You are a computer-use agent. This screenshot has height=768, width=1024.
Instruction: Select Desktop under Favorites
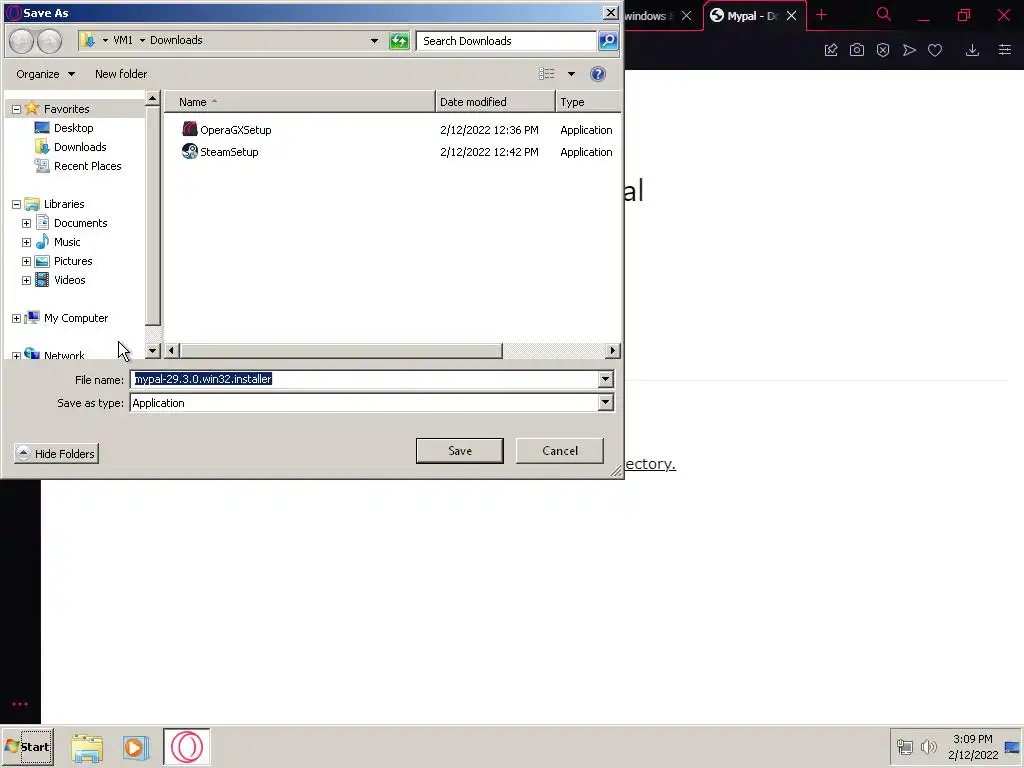point(64,128)
